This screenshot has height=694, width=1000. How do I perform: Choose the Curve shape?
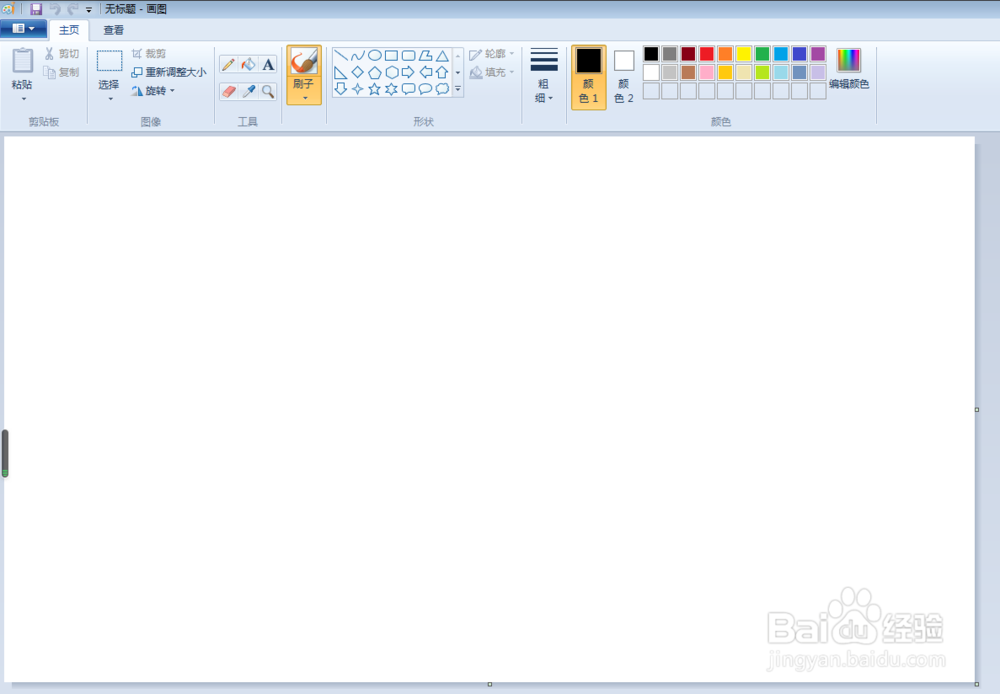[358, 55]
